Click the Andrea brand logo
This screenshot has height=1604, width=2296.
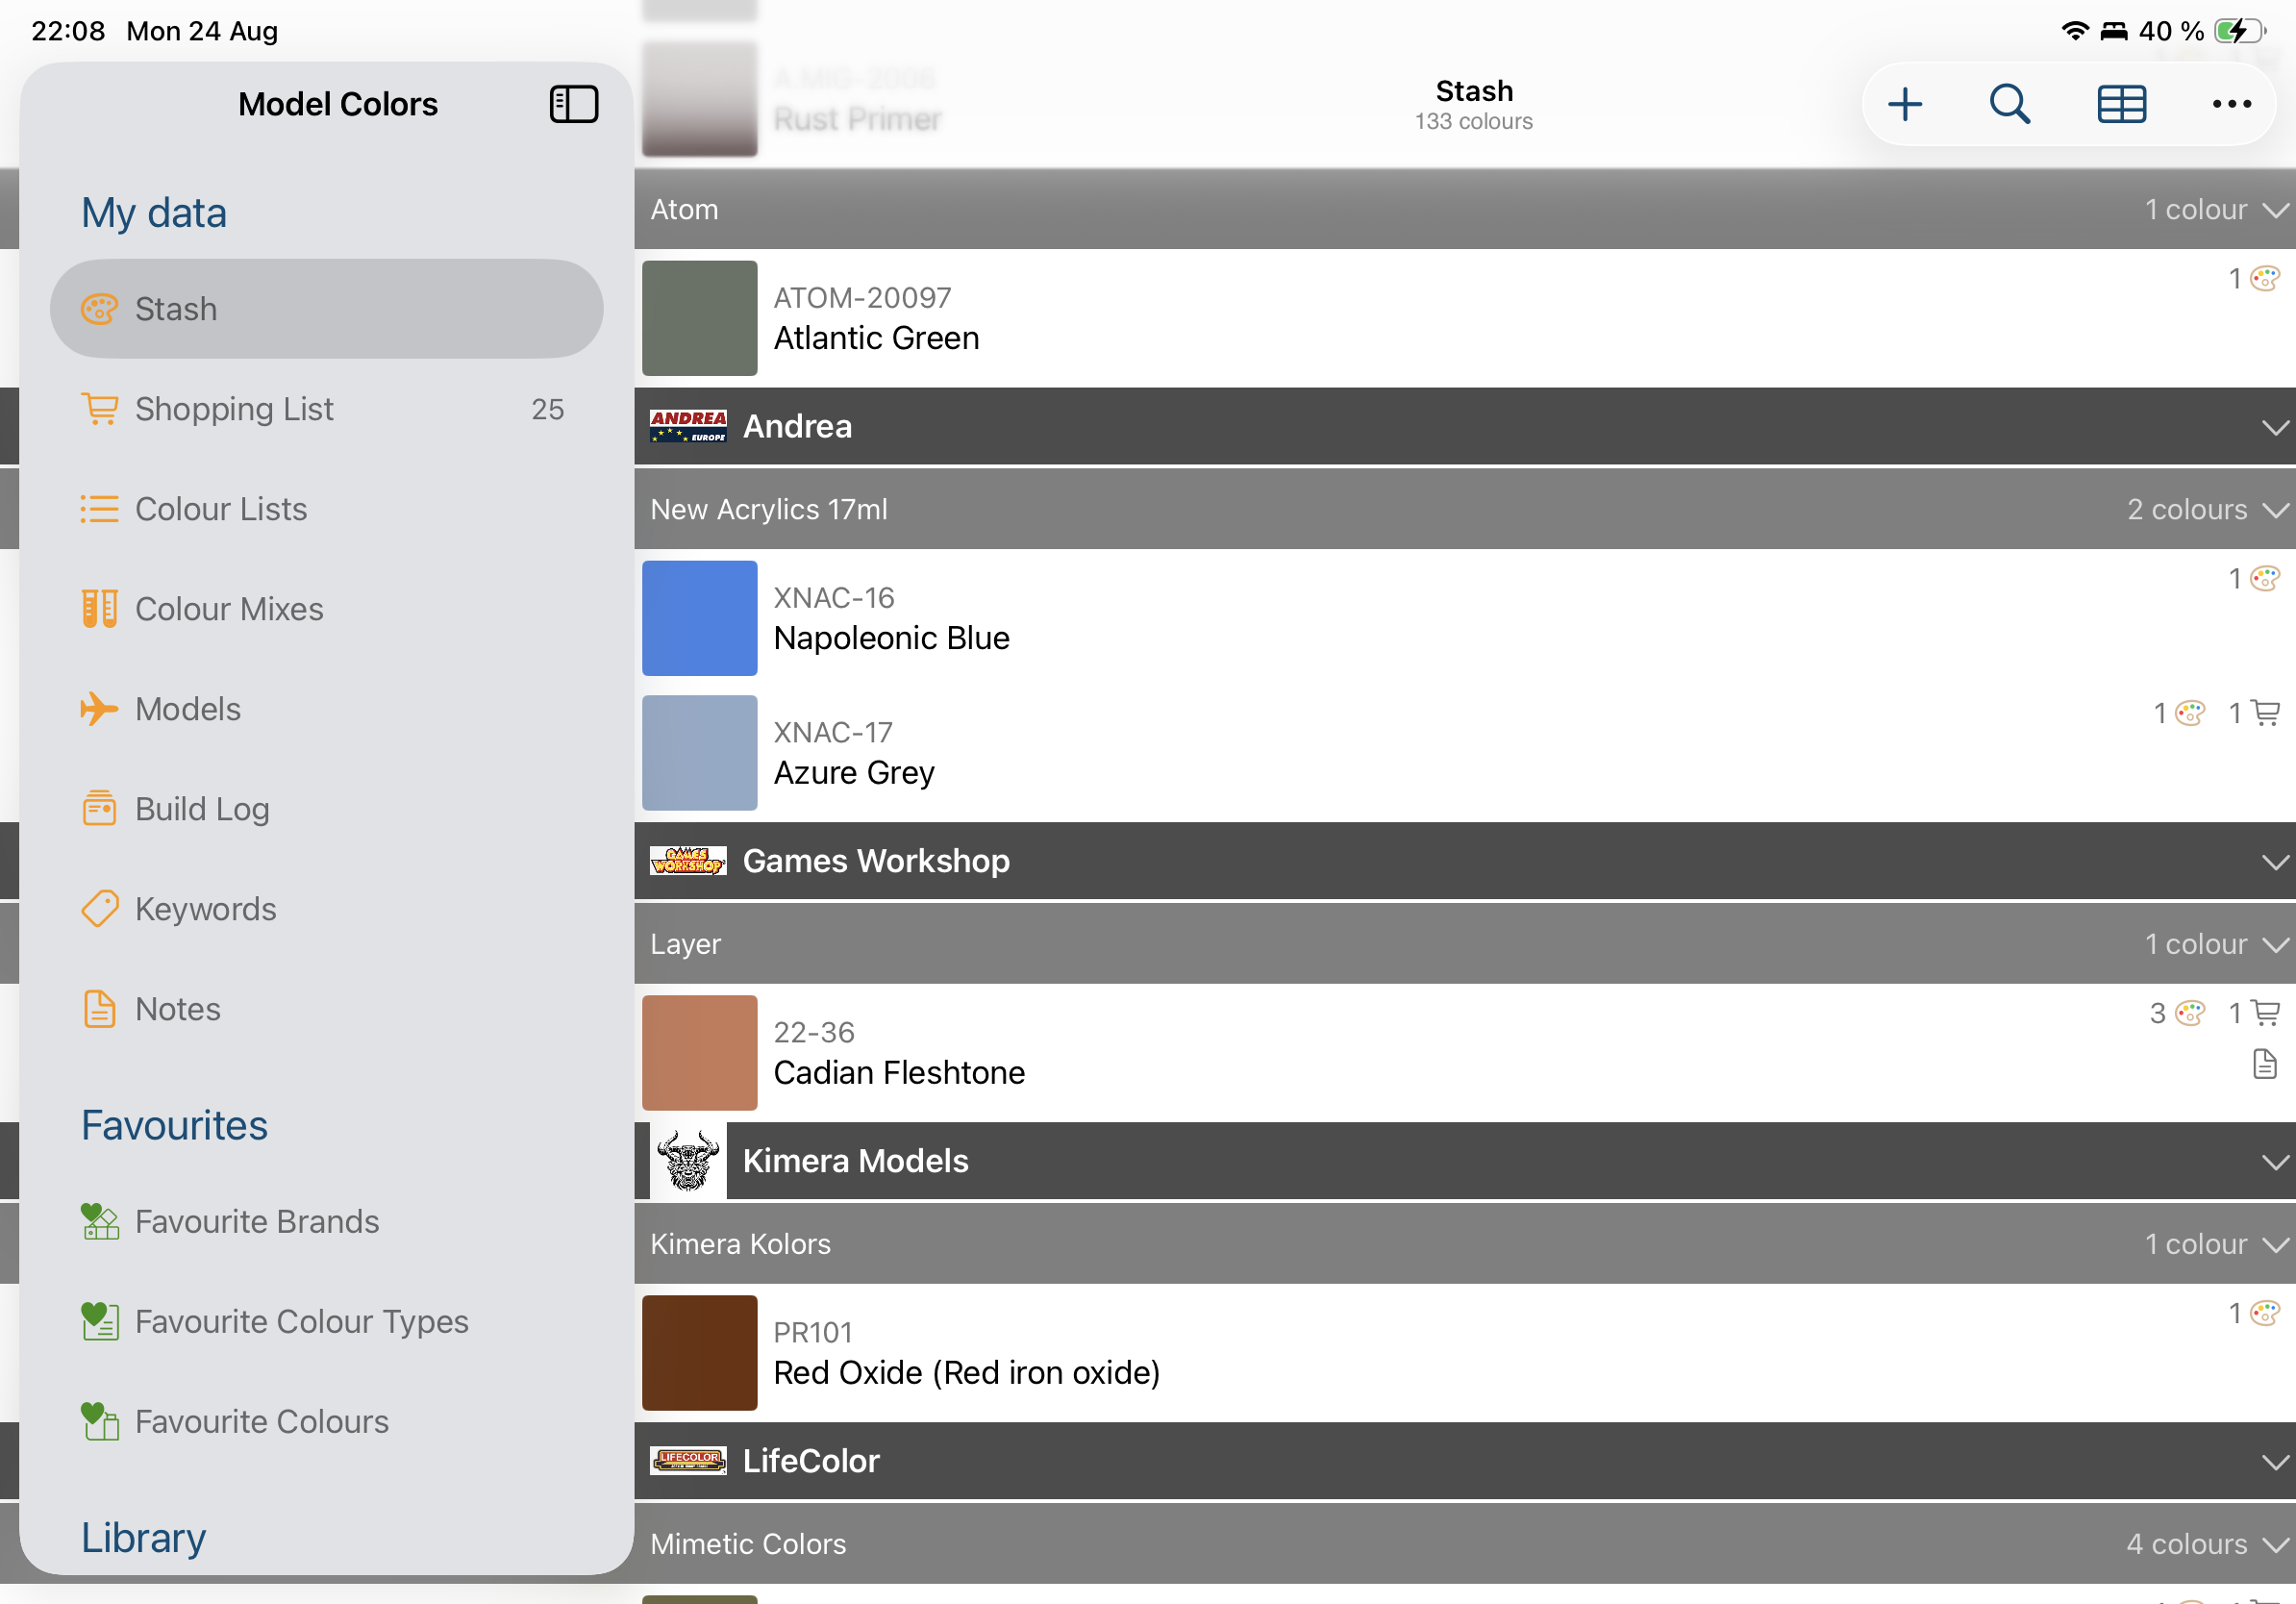[x=688, y=426]
